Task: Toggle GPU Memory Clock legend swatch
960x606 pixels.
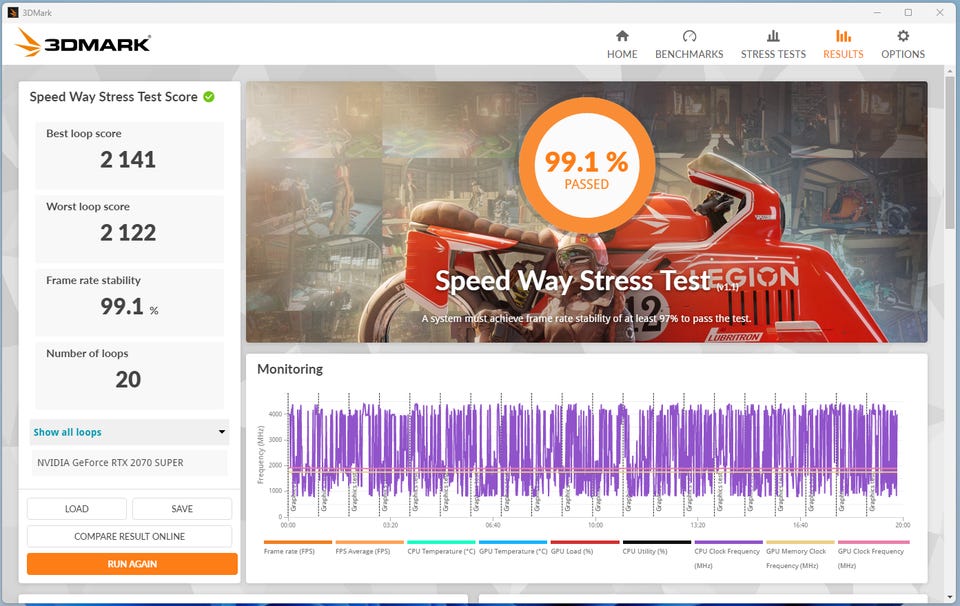Action: [800, 542]
